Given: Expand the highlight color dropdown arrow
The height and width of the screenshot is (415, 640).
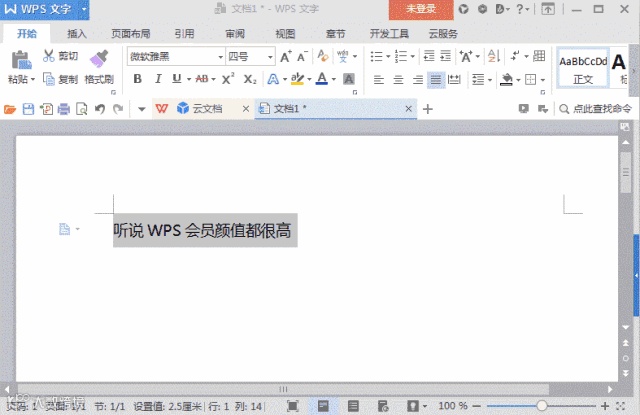Looking at the screenshot, I should tap(309, 79).
